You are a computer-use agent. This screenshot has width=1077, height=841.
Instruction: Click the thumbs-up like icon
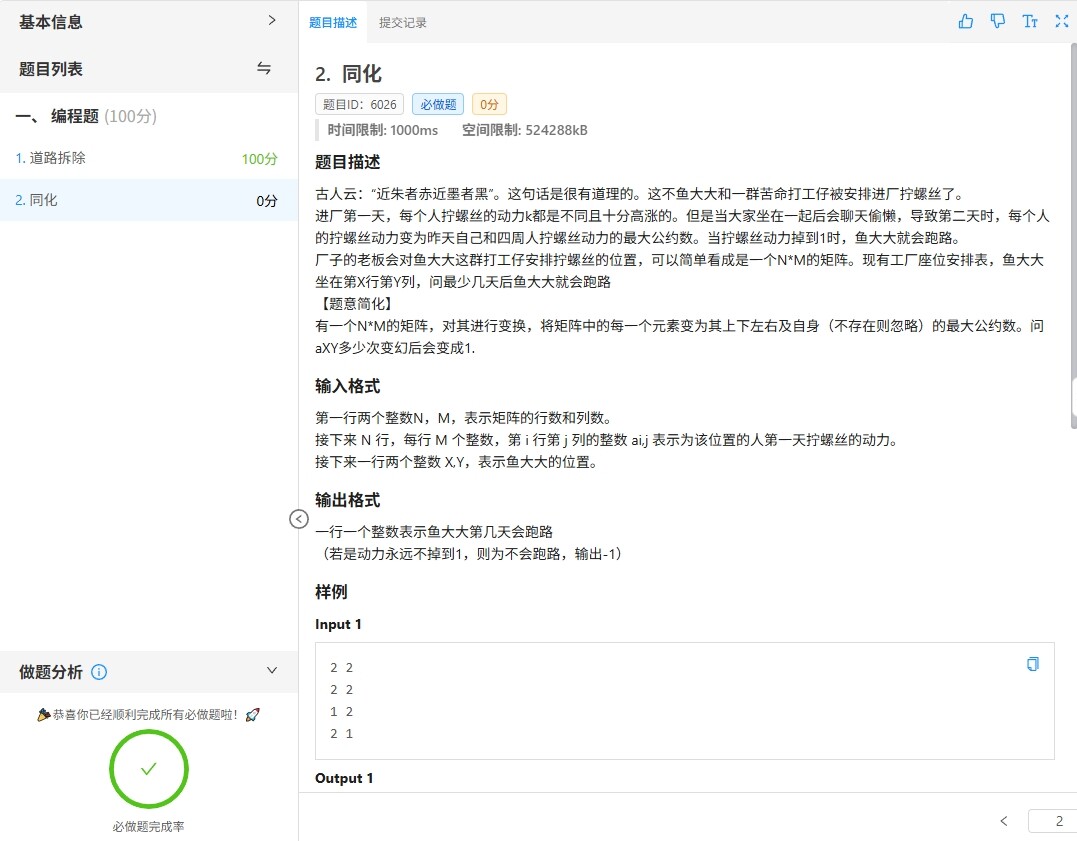[965, 21]
